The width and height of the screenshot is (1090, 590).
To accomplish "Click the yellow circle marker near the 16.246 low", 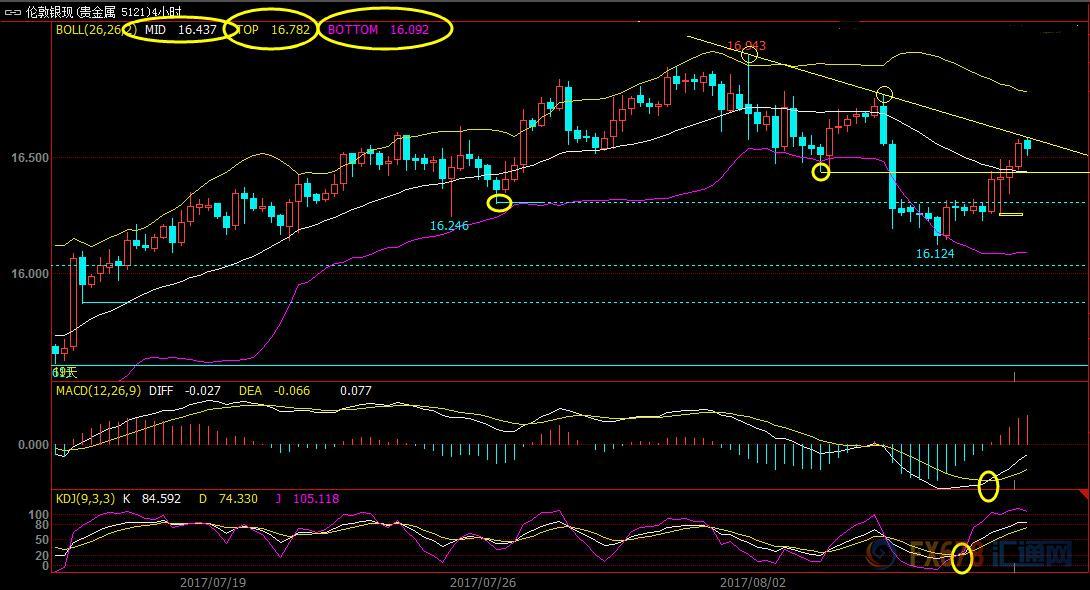I will (x=499, y=203).
